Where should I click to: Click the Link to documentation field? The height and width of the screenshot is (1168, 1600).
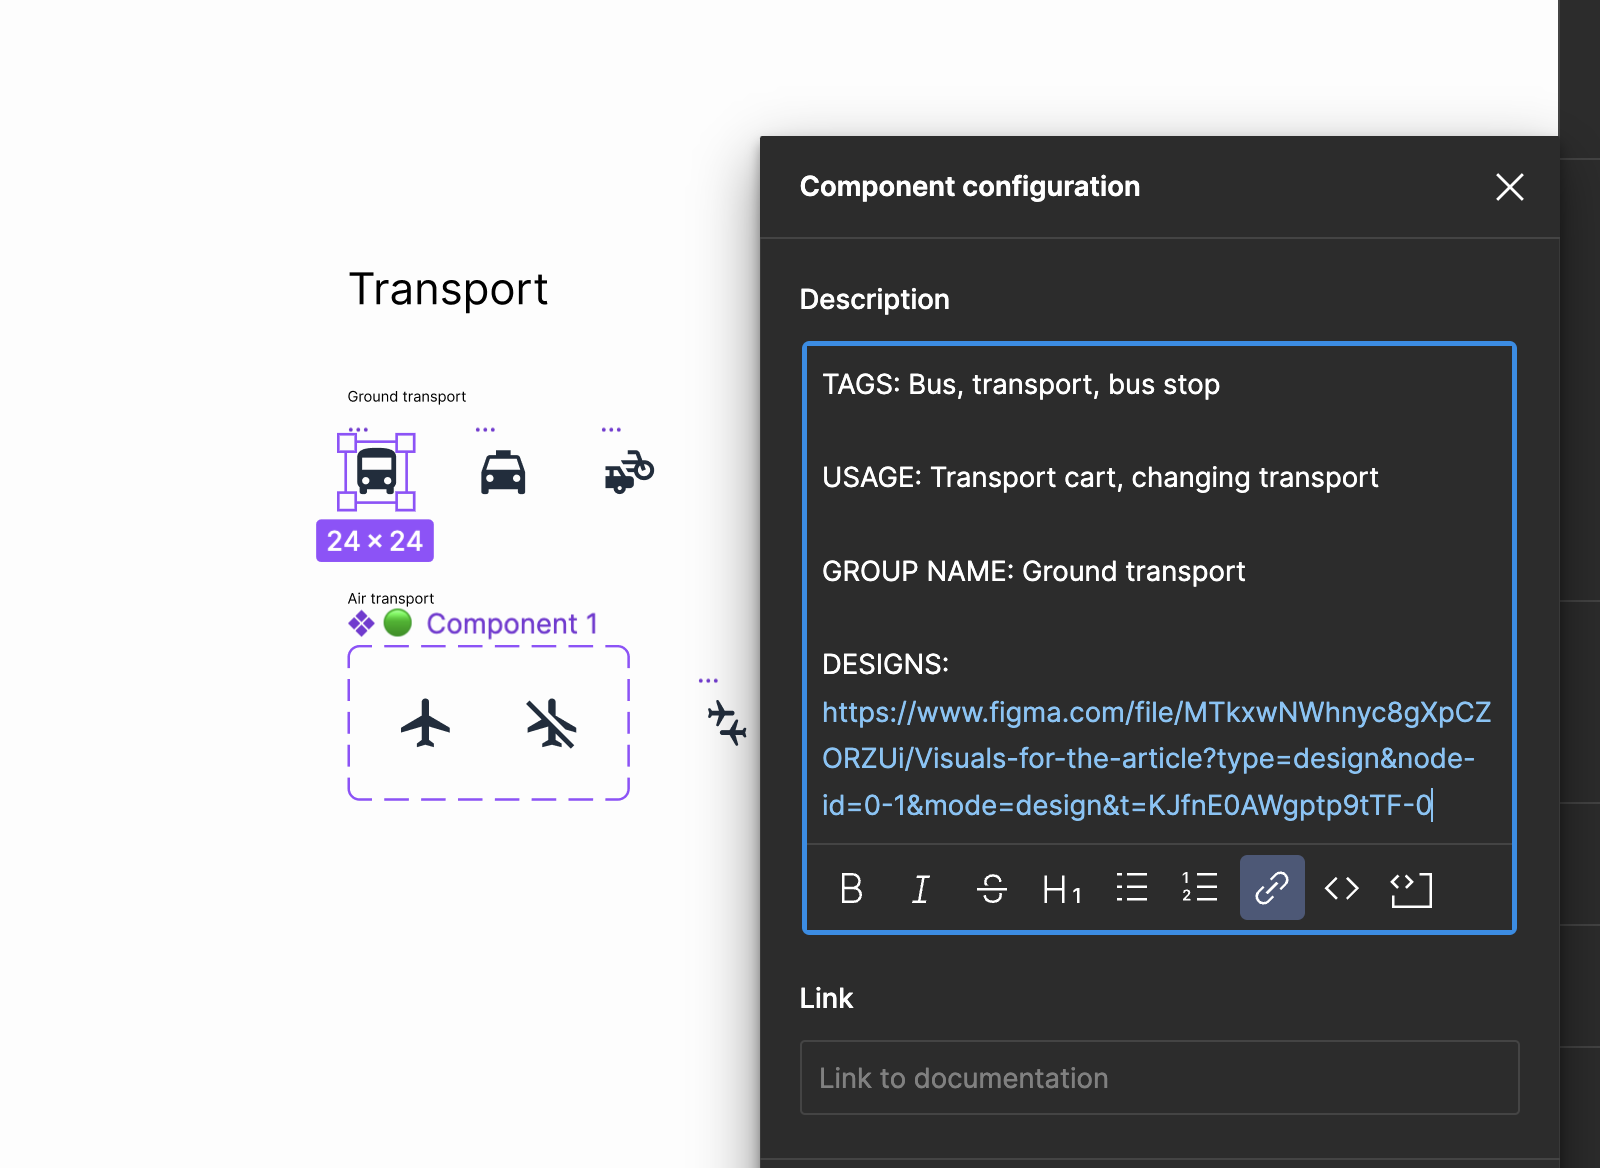(1159, 1078)
